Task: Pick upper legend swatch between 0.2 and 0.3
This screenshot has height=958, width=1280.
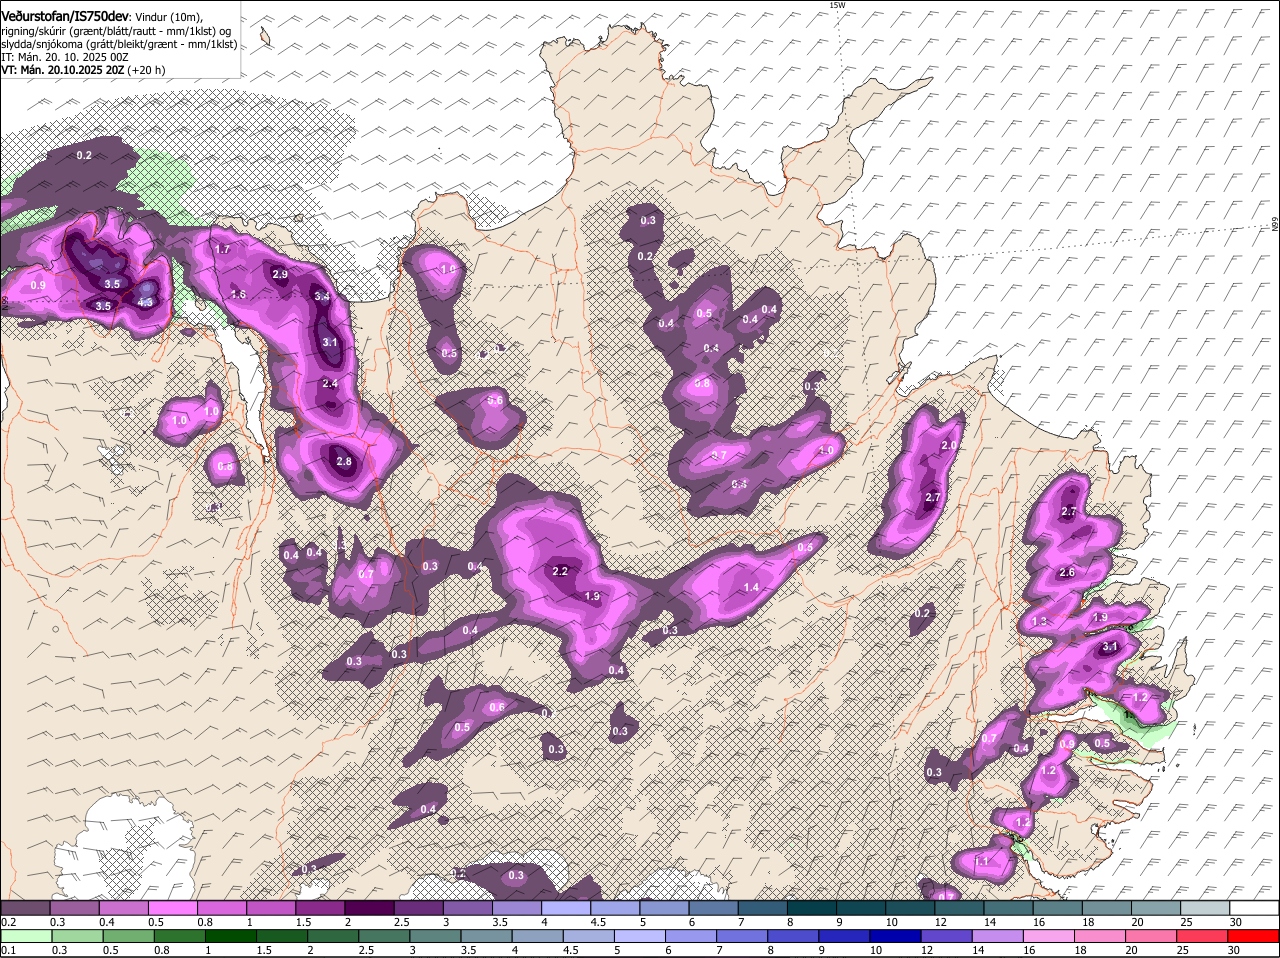Action: [25, 907]
